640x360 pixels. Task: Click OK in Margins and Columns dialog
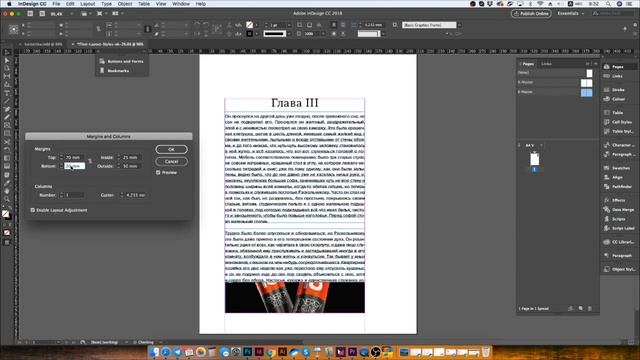click(171, 149)
